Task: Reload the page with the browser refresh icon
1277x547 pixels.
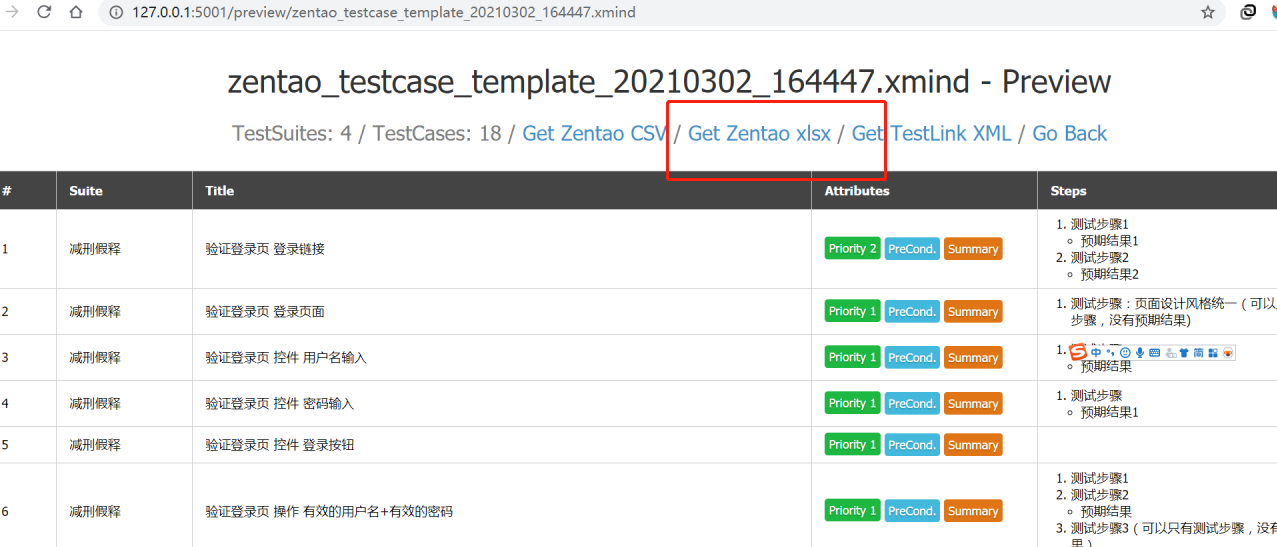Action: point(44,13)
